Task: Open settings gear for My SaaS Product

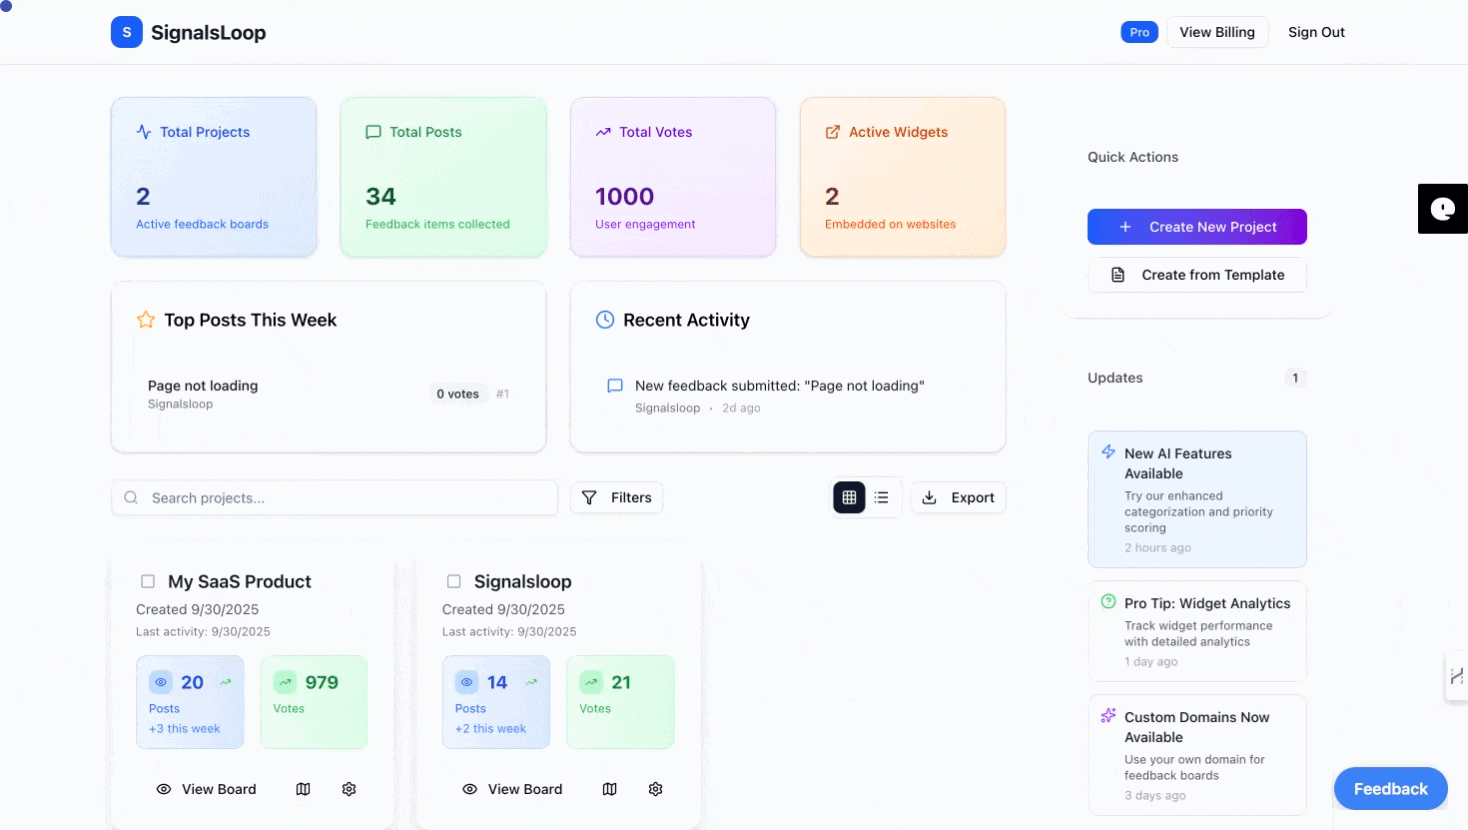Action: [x=349, y=789]
